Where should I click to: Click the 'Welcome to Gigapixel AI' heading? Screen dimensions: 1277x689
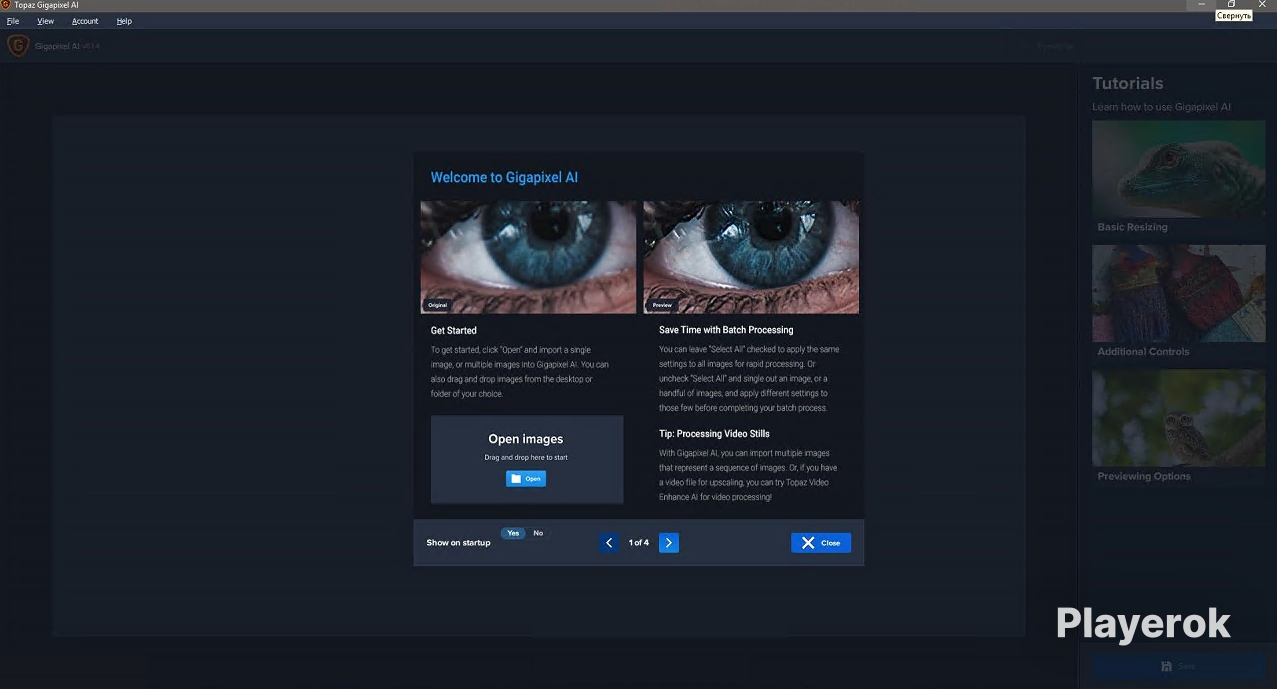click(x=504, y=177)
